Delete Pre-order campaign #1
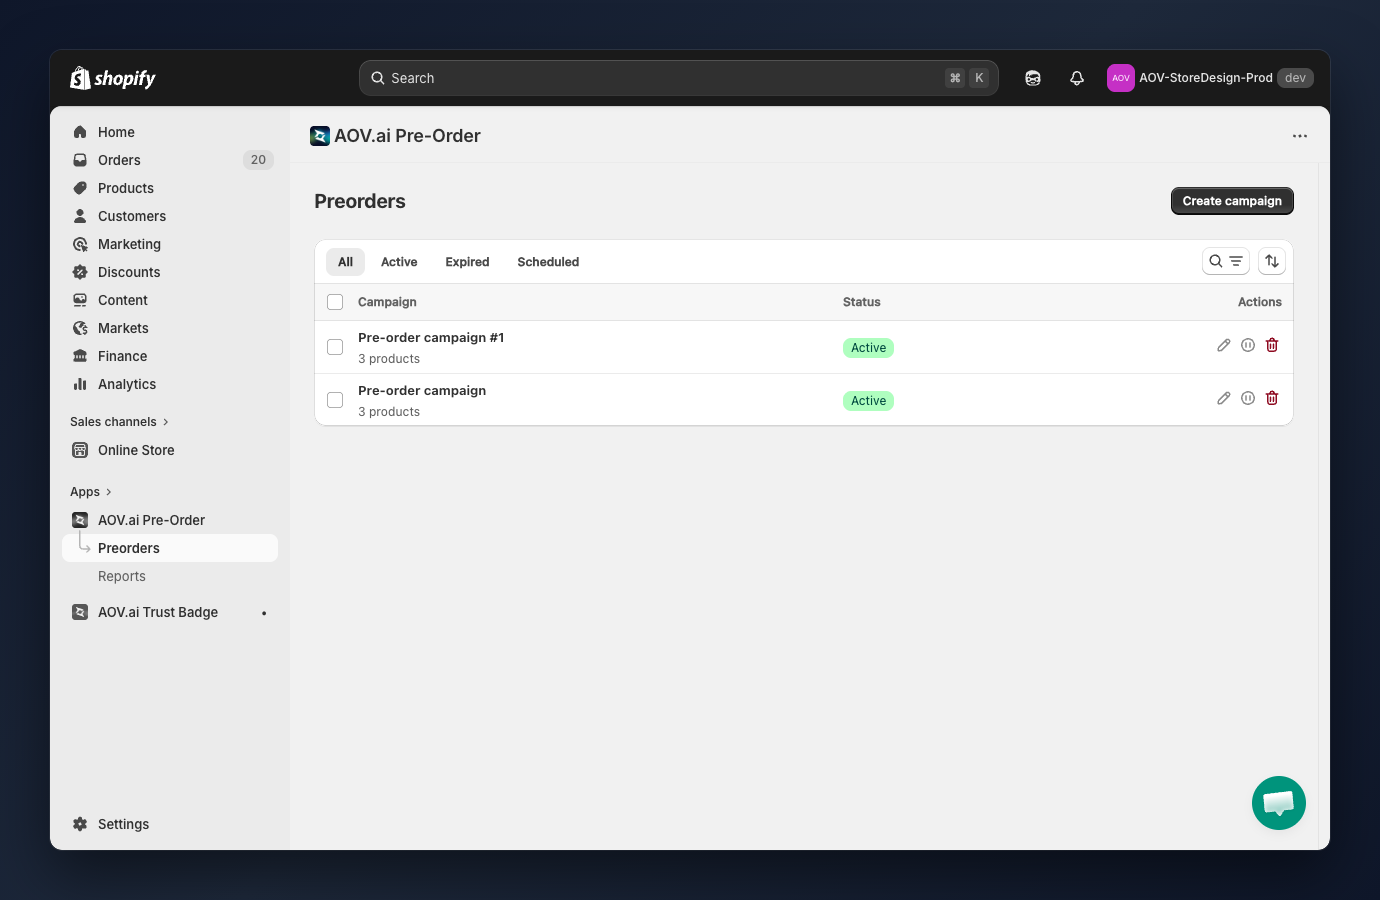1380x900 pixels. pyautogui.click(x=1272, y=345)
